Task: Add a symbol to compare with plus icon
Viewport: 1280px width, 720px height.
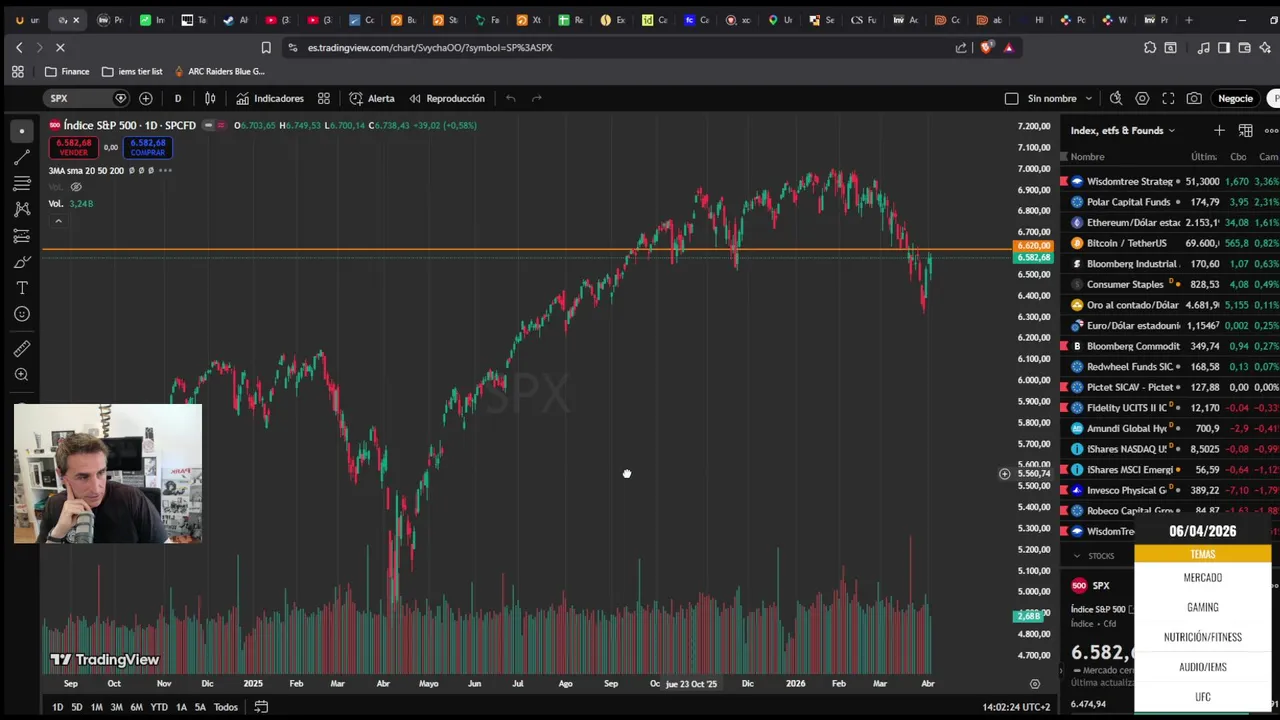Action: click(146, 98)
